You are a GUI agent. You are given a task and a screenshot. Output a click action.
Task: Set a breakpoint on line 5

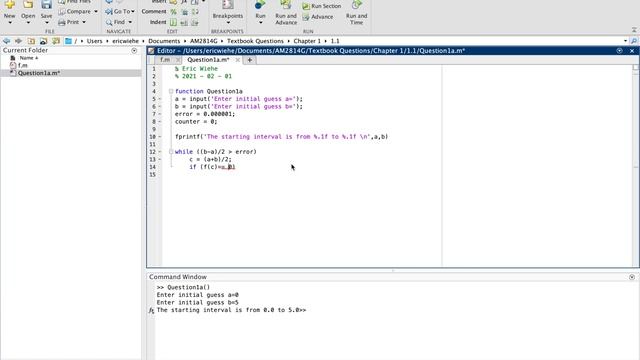[x=160, y=99]
